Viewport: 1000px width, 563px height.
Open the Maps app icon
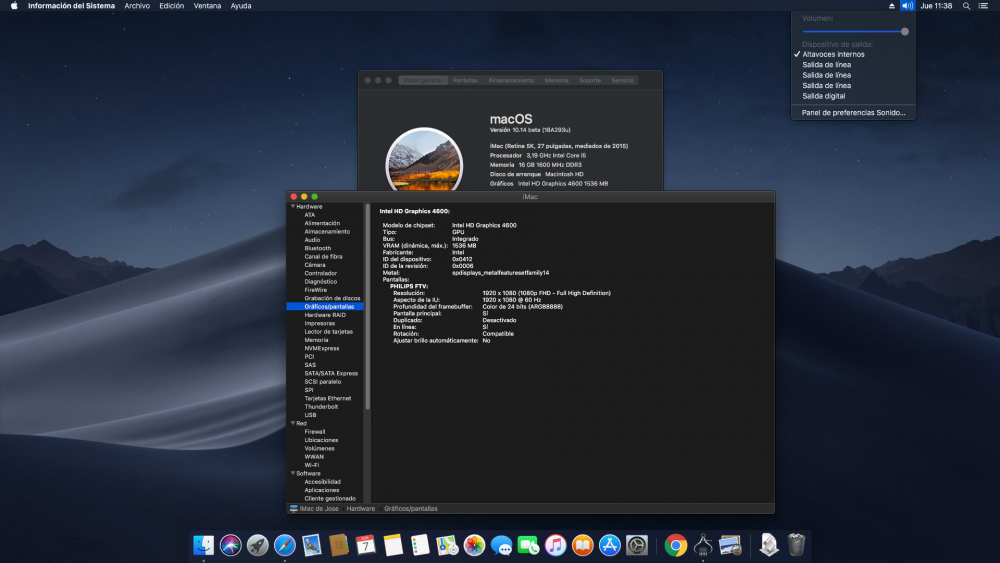447,545
